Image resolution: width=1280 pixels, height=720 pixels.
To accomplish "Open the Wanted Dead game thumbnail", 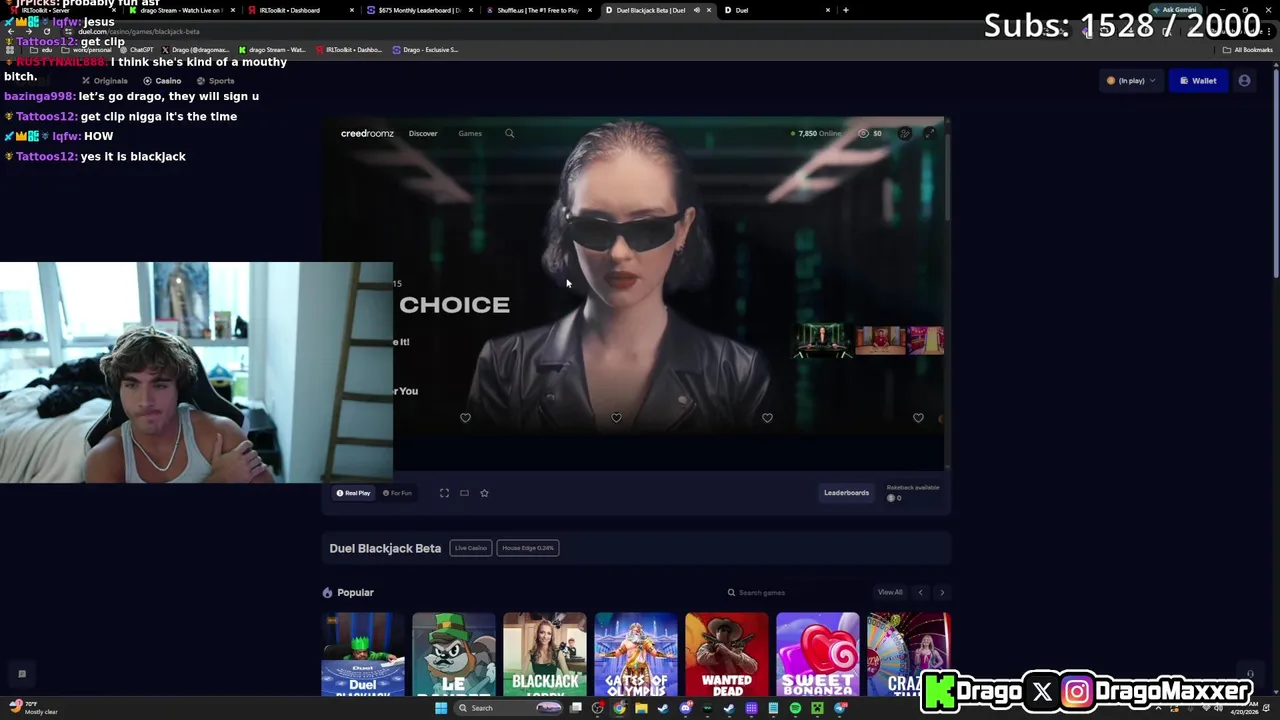I will point(727,654).
